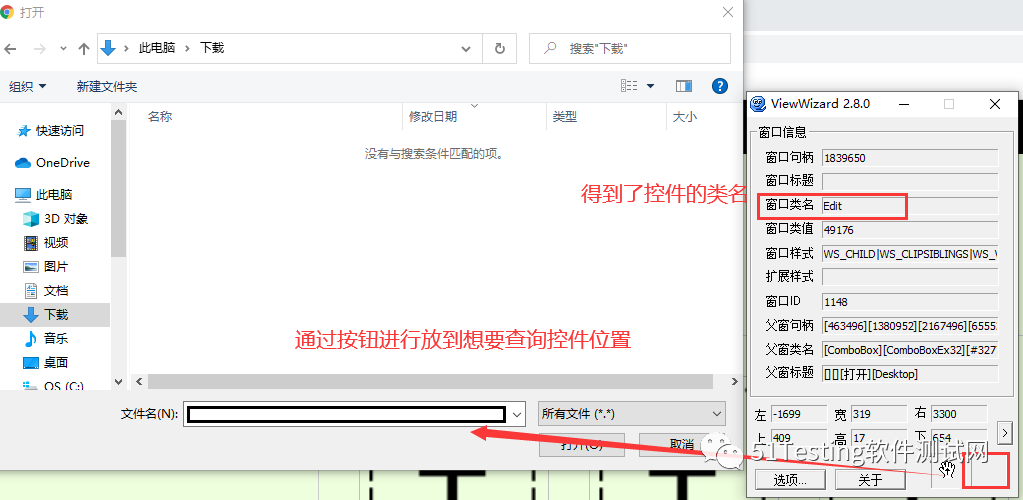
Task: Open the view options dropdown arrow
Action: (650, 86)
